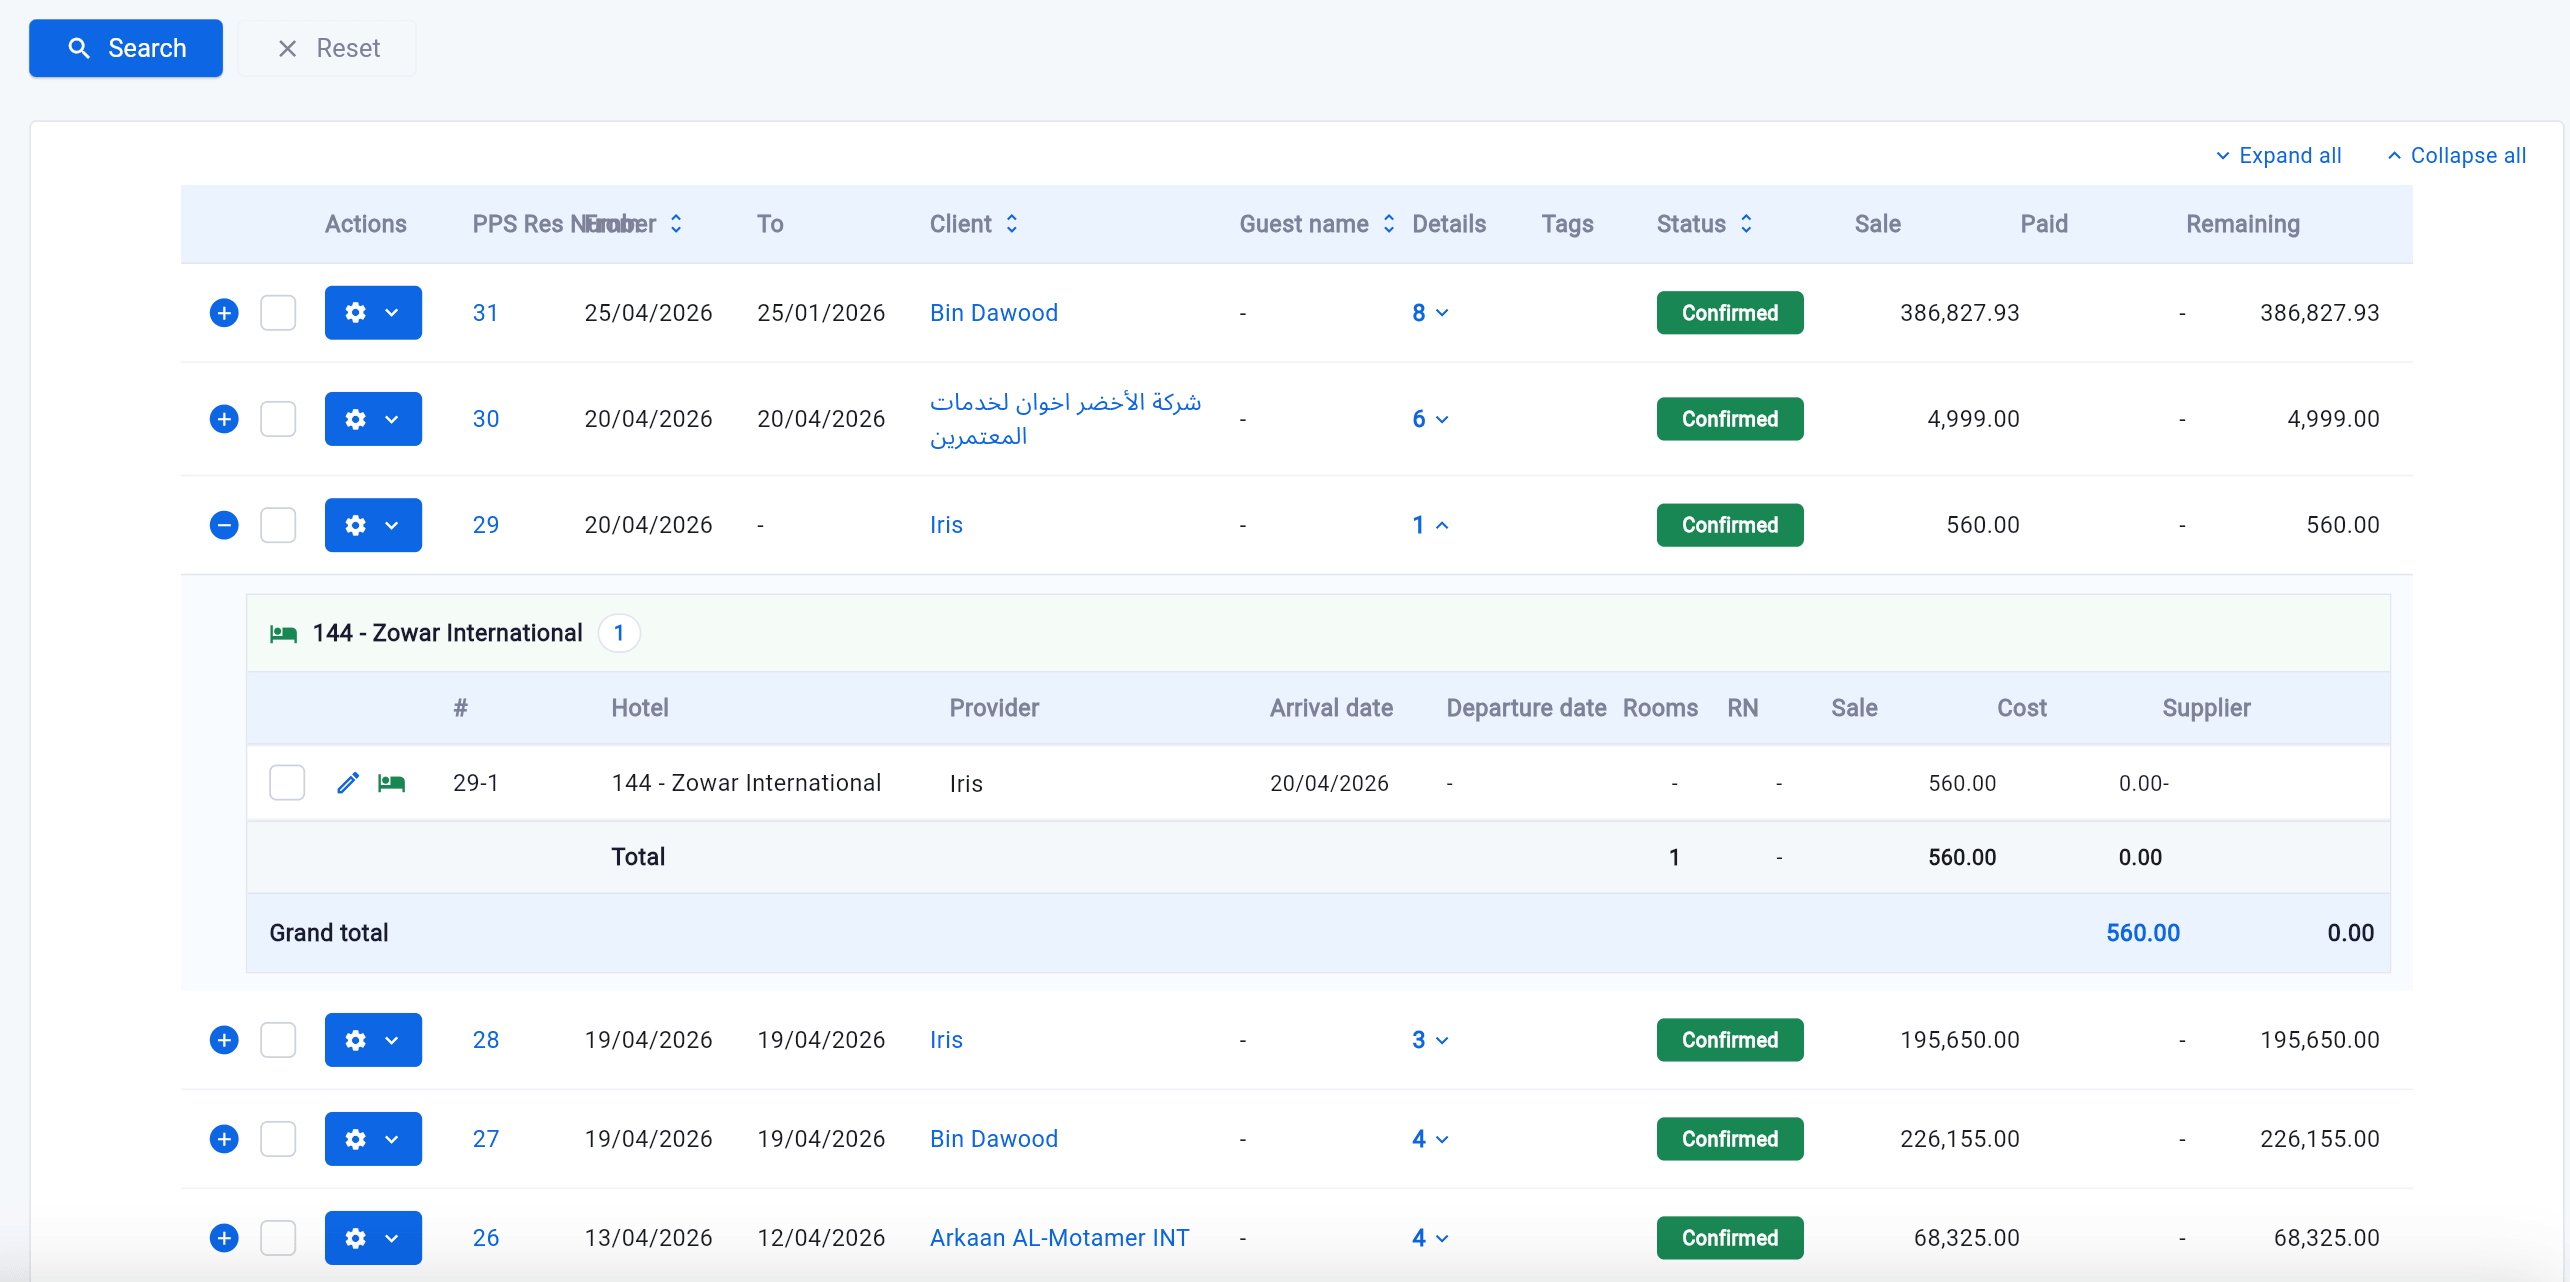
Task: Expand reservation 28 row with plus icon
Action: [224, 1040]
